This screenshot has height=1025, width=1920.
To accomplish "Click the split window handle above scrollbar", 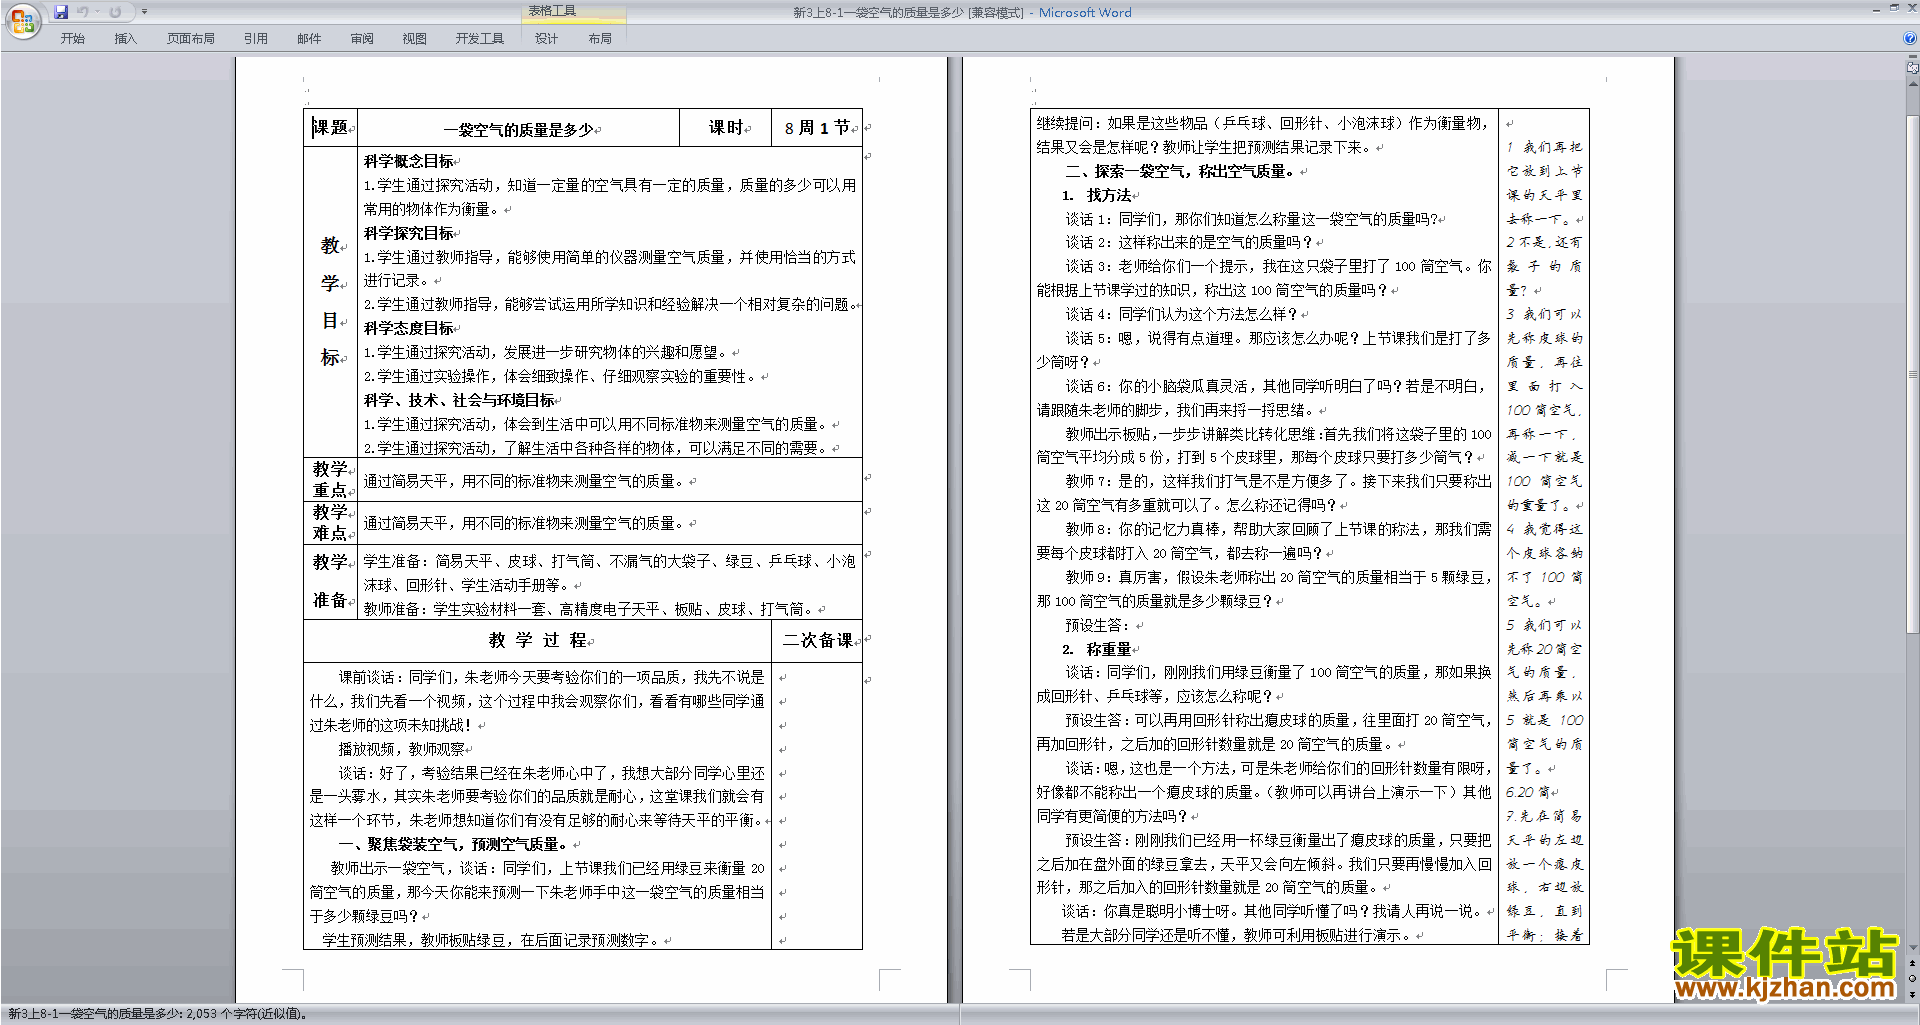I will [x=1913, y=57].
